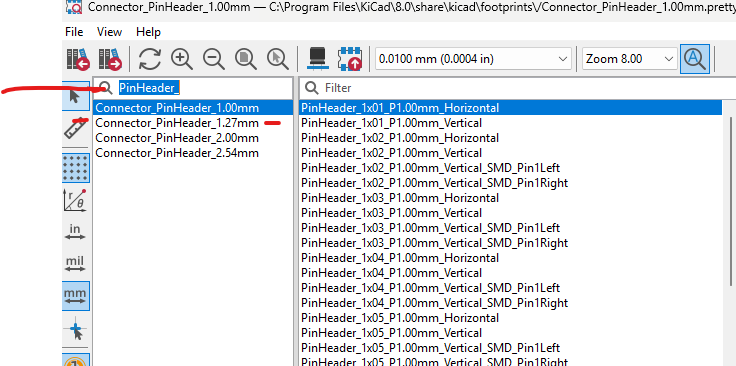Open the 3D viewer chip icon

pyautogui.click(x=318, y=59)
